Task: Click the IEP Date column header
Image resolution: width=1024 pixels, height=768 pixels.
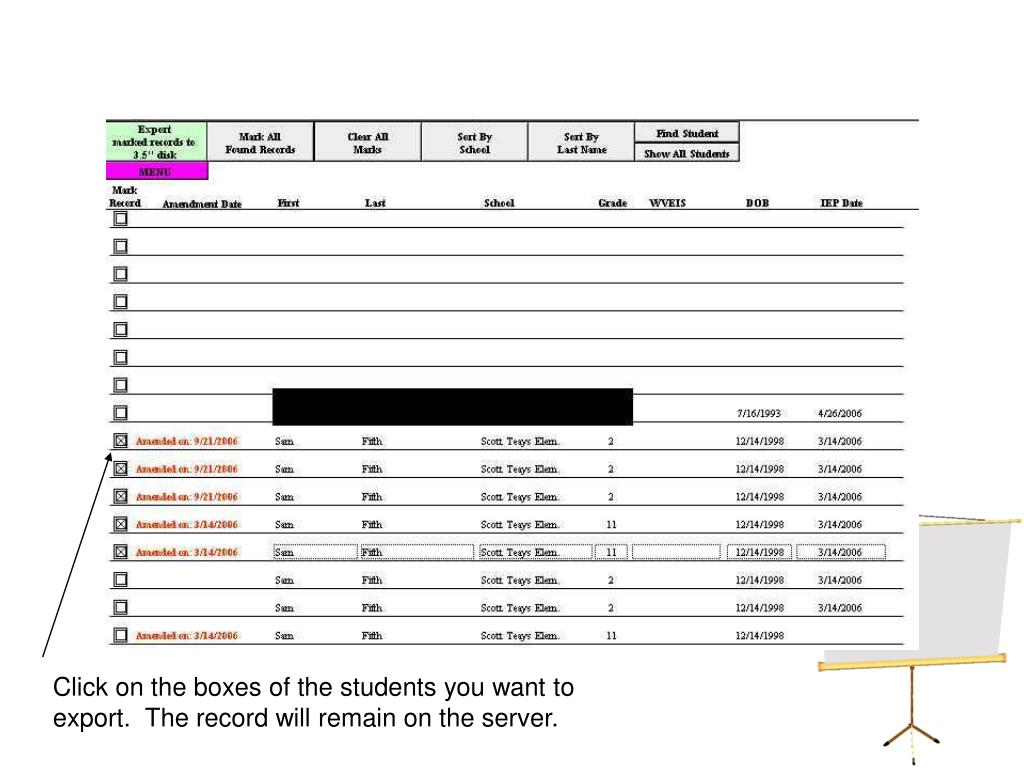Action: [841, 203]
